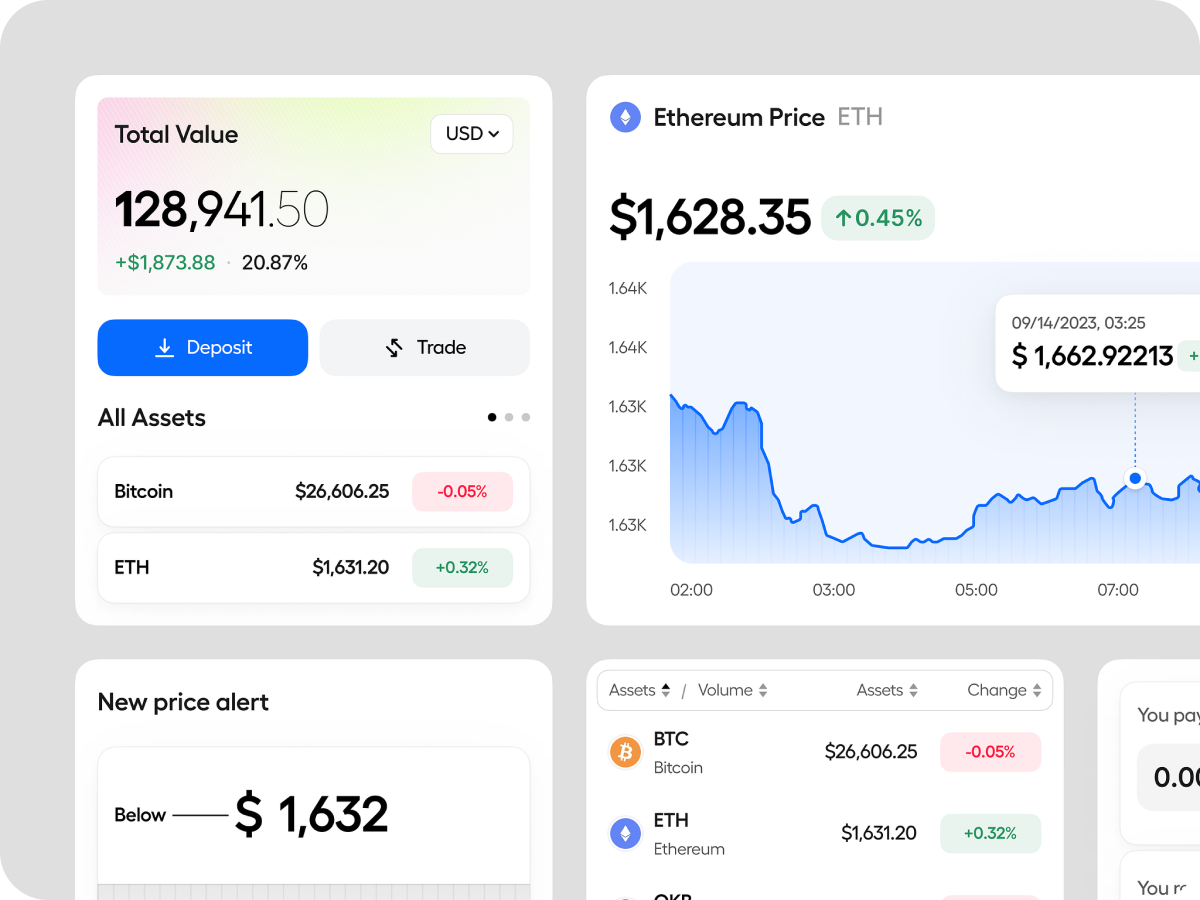The height and width of the screenshot is (900, 1200).
Task: Click the sort arrows next to Change header
Action: [x=1037, y=691]
